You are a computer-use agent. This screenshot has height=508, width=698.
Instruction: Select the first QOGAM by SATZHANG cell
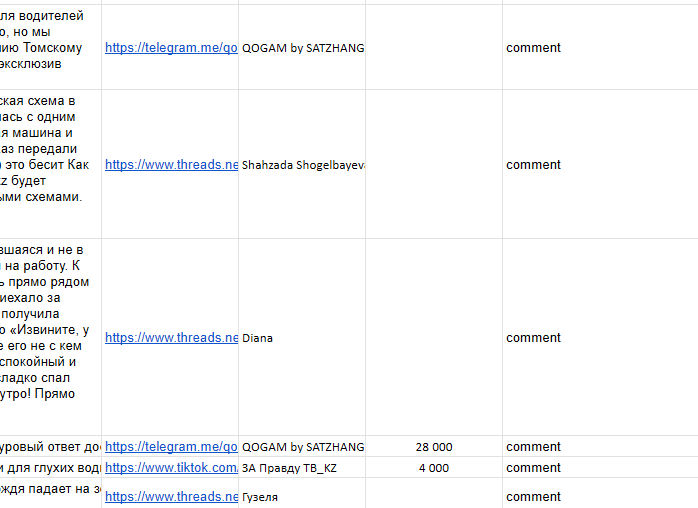pos(303,48)
